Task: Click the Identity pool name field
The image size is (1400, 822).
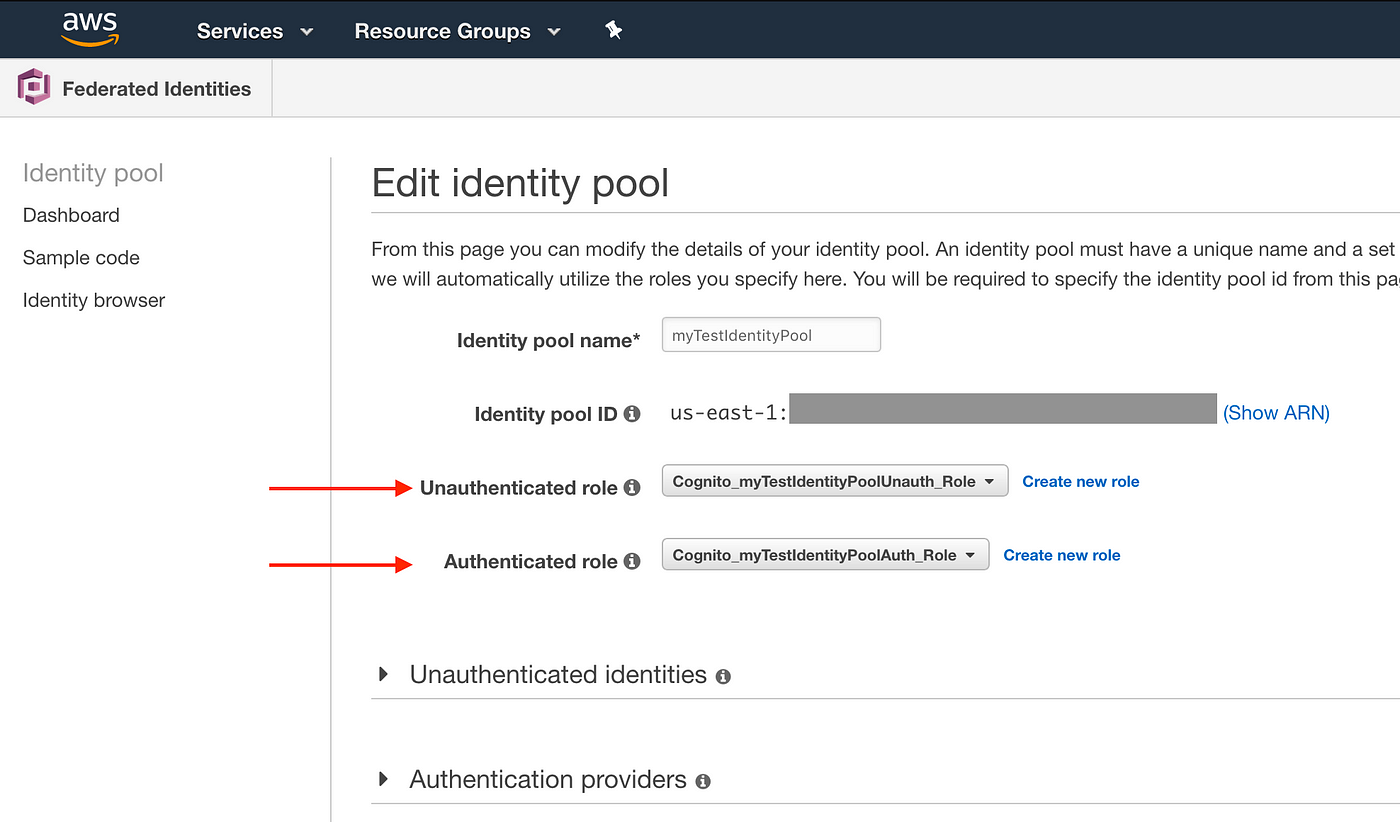Action: pyautogui.click(x=771, y=335)
